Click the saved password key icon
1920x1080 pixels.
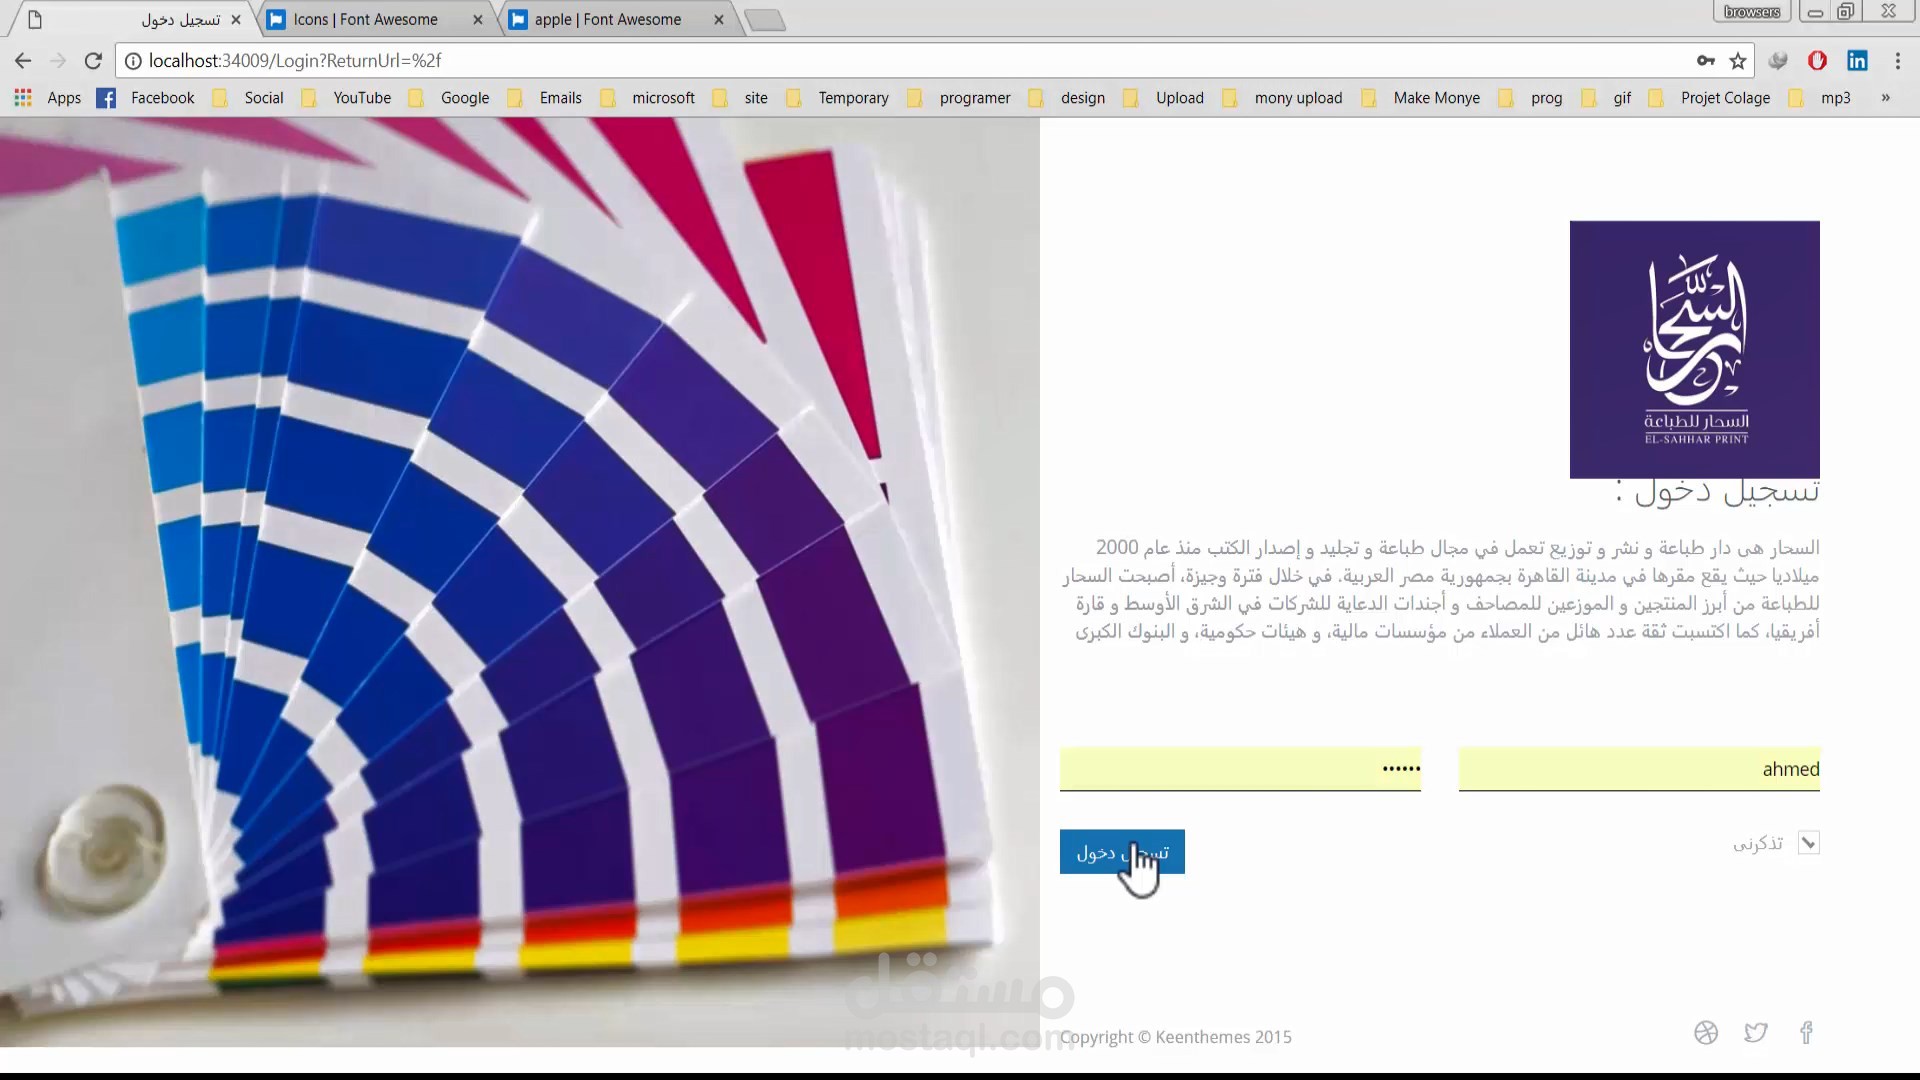1706,61
